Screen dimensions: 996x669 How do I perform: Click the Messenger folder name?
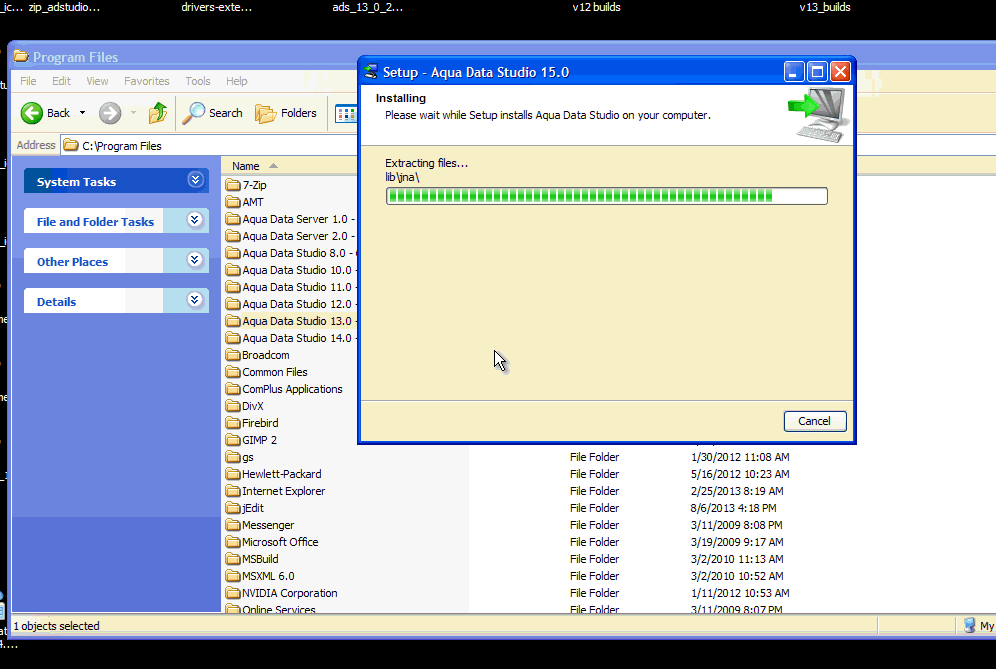click(268, 525)
